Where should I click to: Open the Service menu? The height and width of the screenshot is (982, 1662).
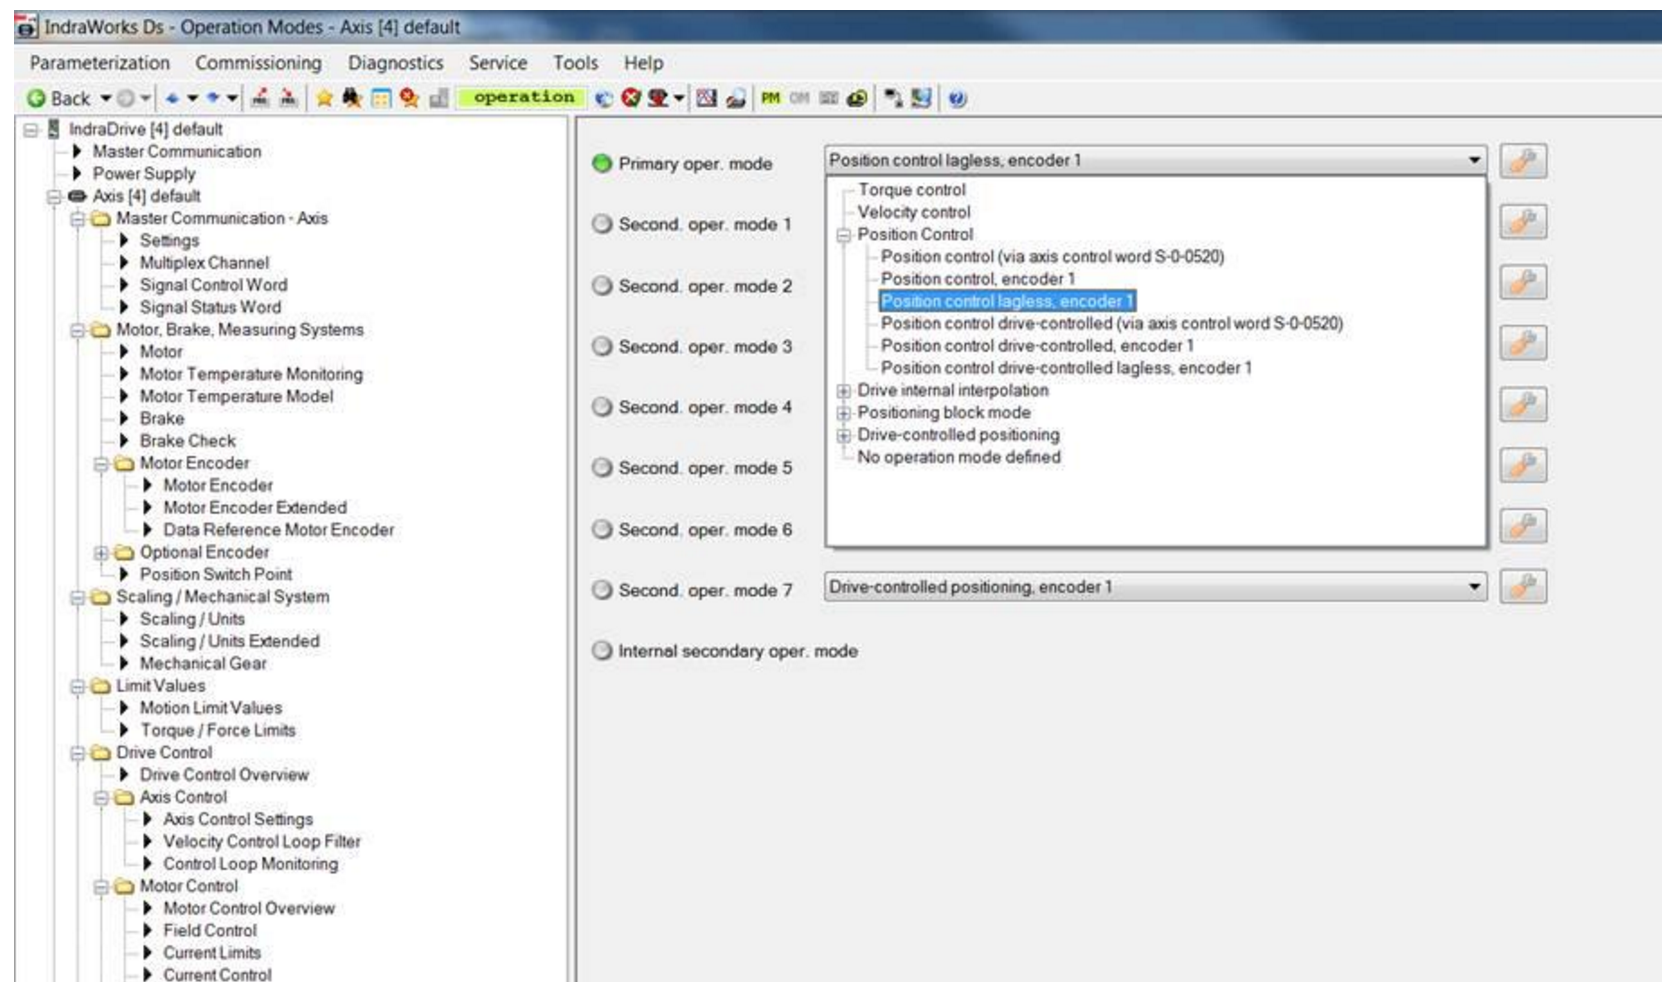(497, 62)
